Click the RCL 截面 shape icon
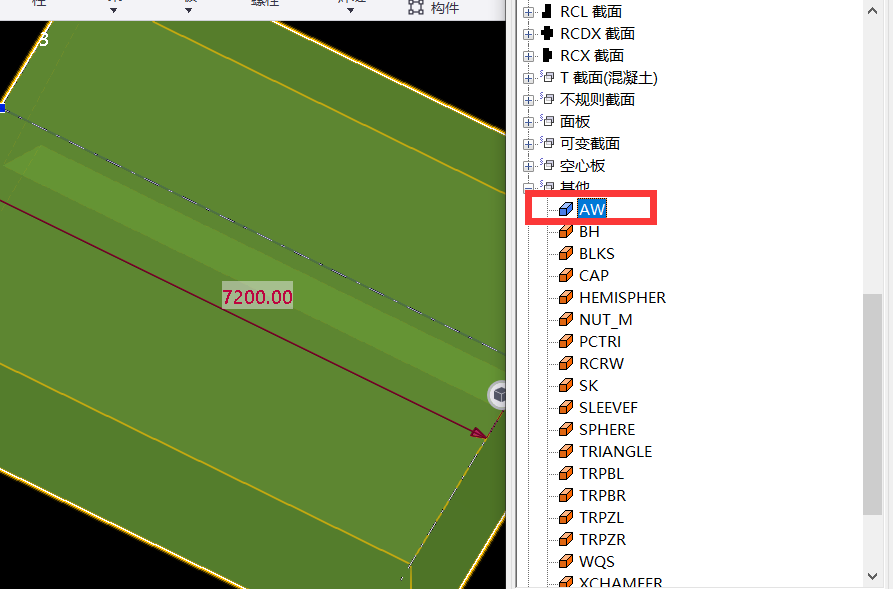Image resolution: width=893 pixels, height=589 pixels. 547,11
